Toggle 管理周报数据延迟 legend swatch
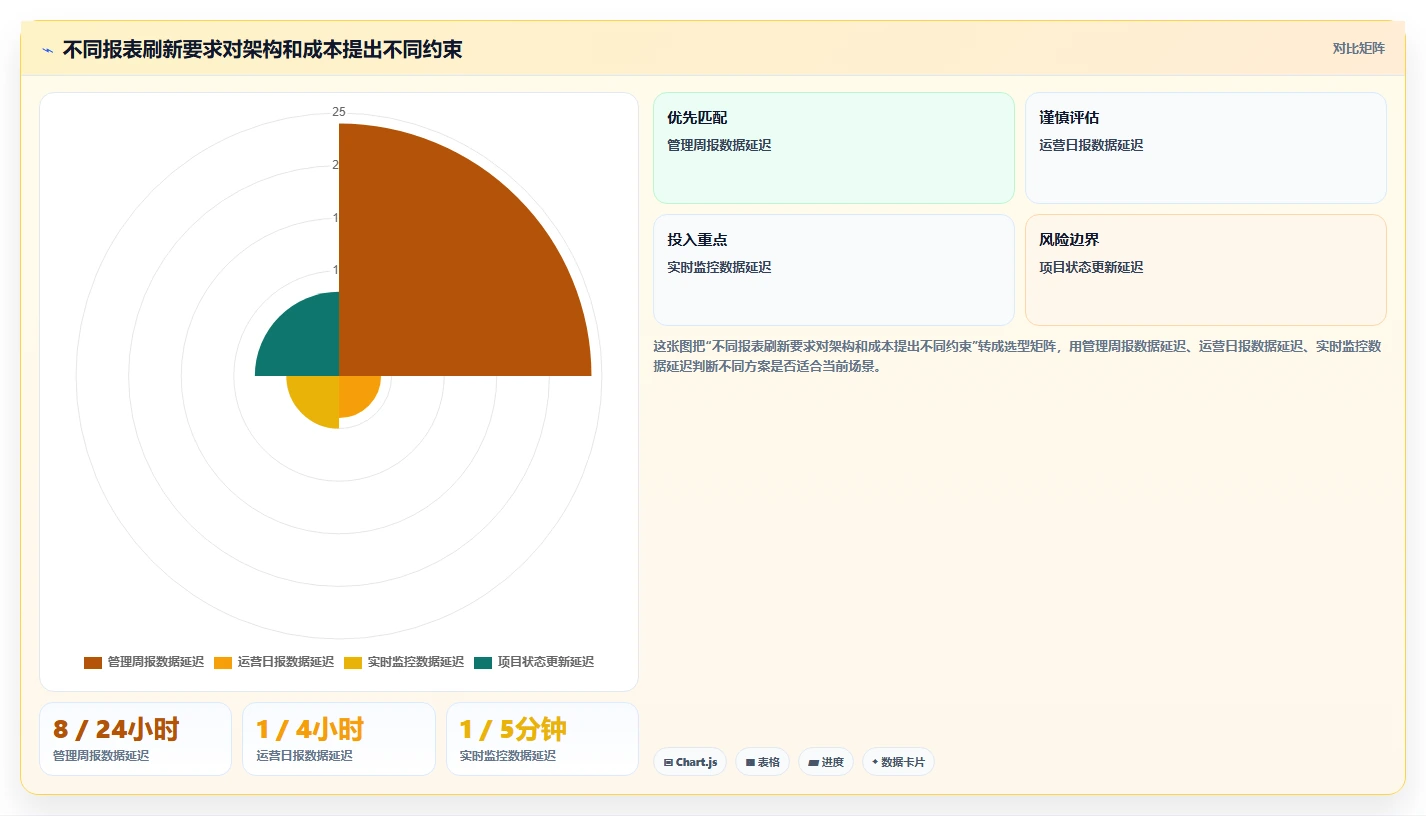 pos(93,663)
